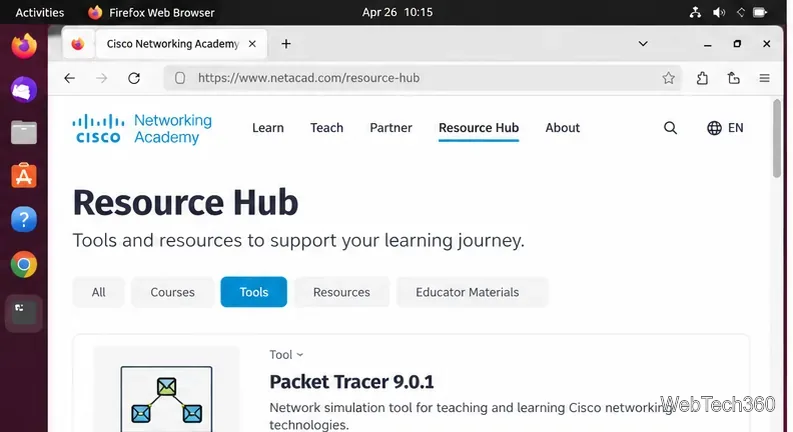This screenshot has width=793, height=432.
Task: Open the Firefox hamburger application menu
Action: (x=764, y=78)
